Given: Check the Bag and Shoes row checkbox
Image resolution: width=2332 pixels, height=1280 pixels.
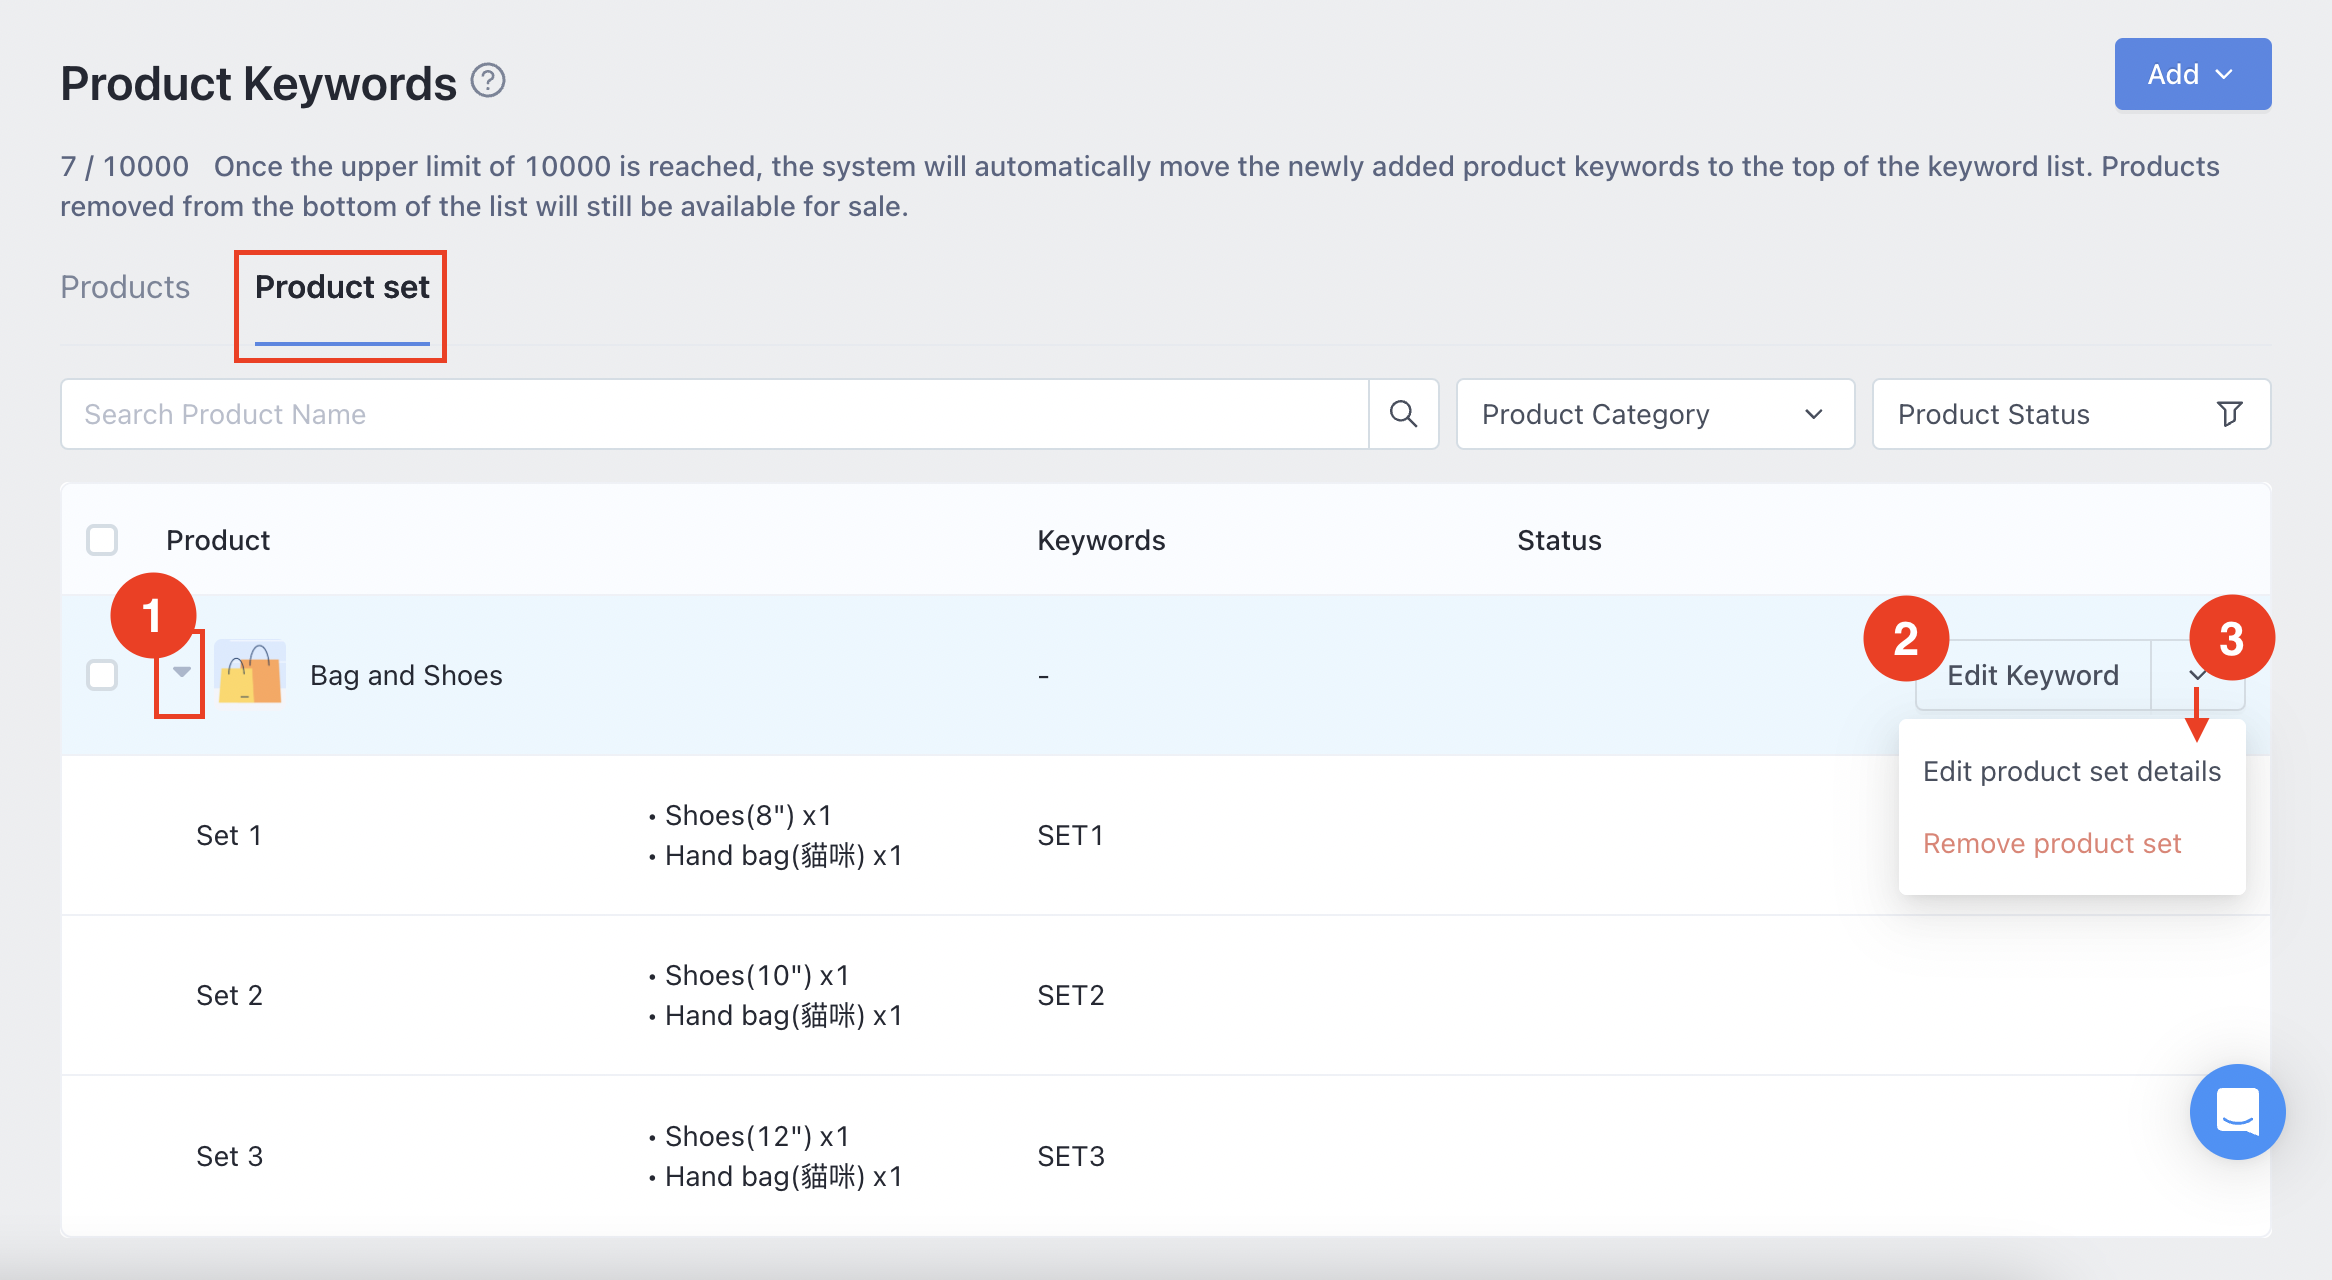Looking at the screenshot, I should coord(102,675).
